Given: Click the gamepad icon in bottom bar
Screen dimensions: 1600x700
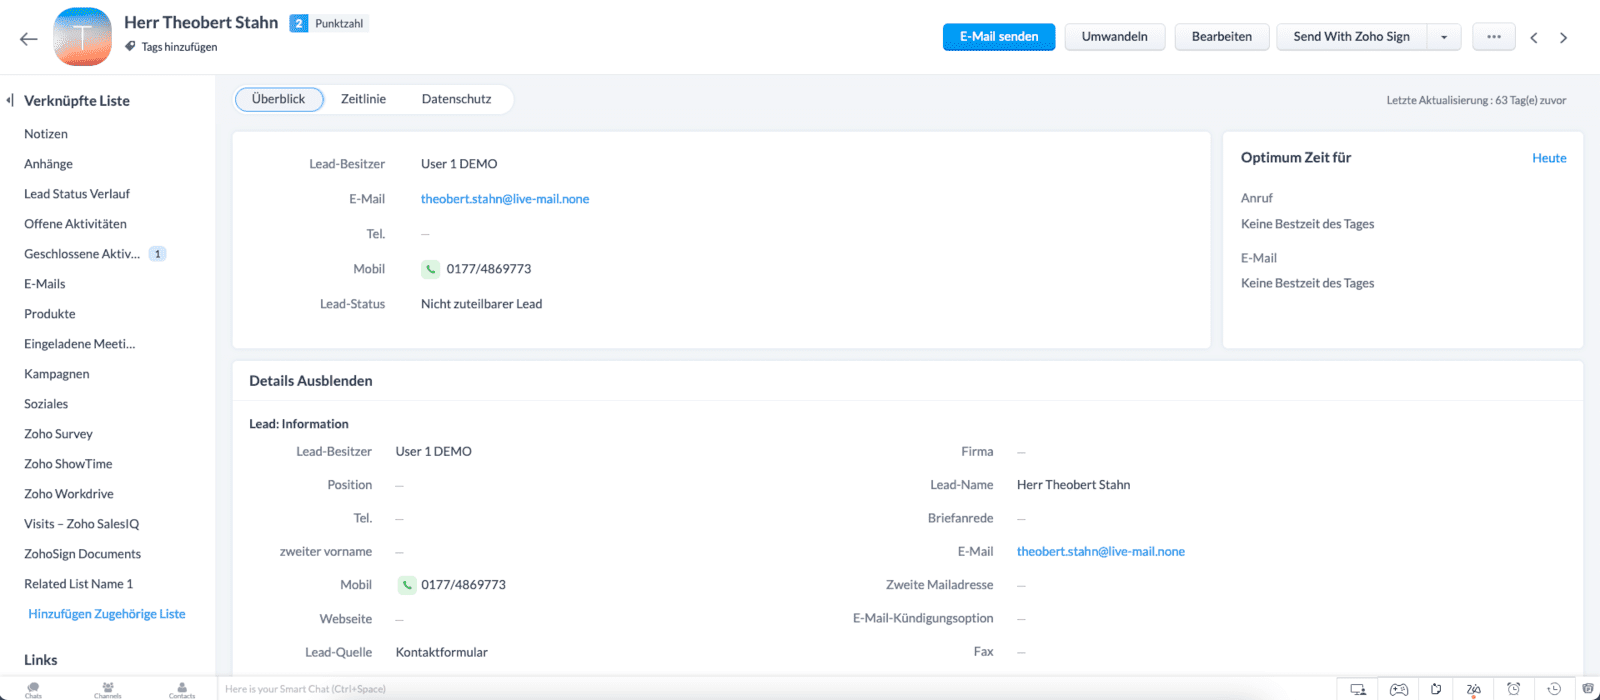Looking at the screenshot, I should coord(1399,689).
